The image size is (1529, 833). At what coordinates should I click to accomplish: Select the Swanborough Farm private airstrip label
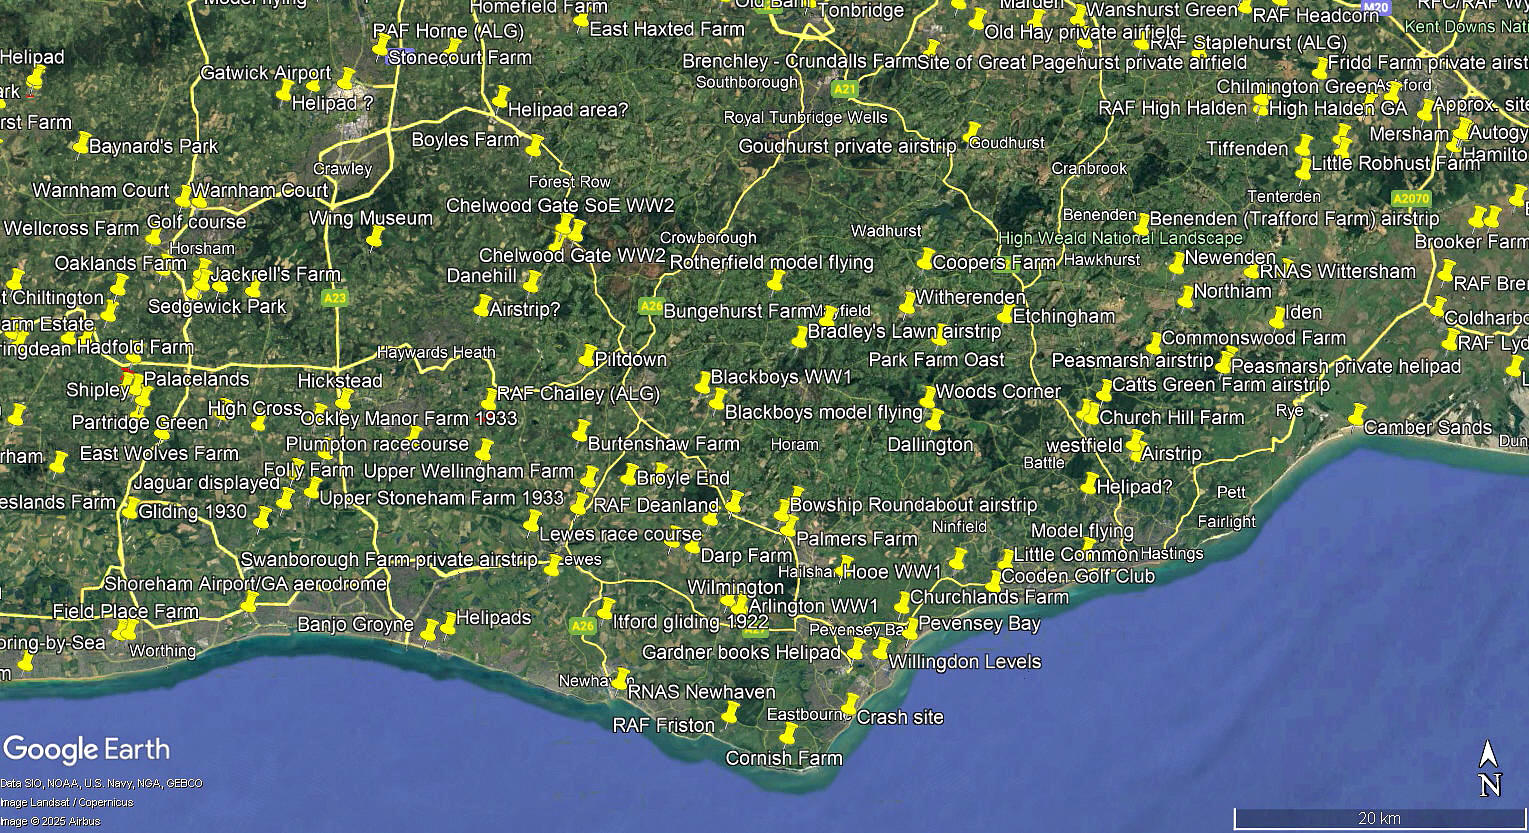pos(389,559)
